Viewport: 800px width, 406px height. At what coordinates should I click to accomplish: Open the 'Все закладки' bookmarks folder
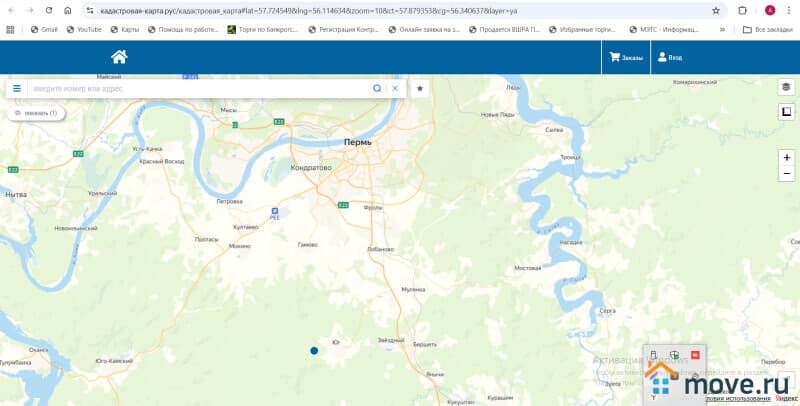click(767, 29)
